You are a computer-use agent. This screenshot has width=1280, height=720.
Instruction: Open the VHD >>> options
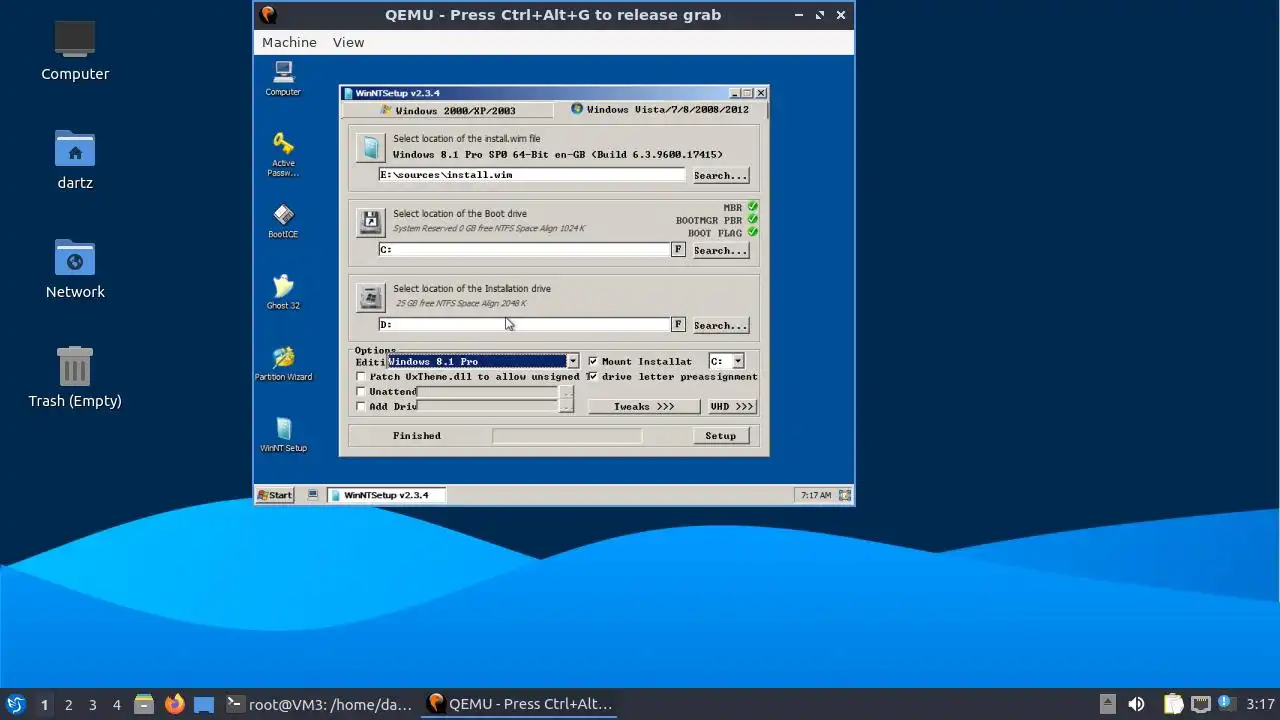[731, 406]
